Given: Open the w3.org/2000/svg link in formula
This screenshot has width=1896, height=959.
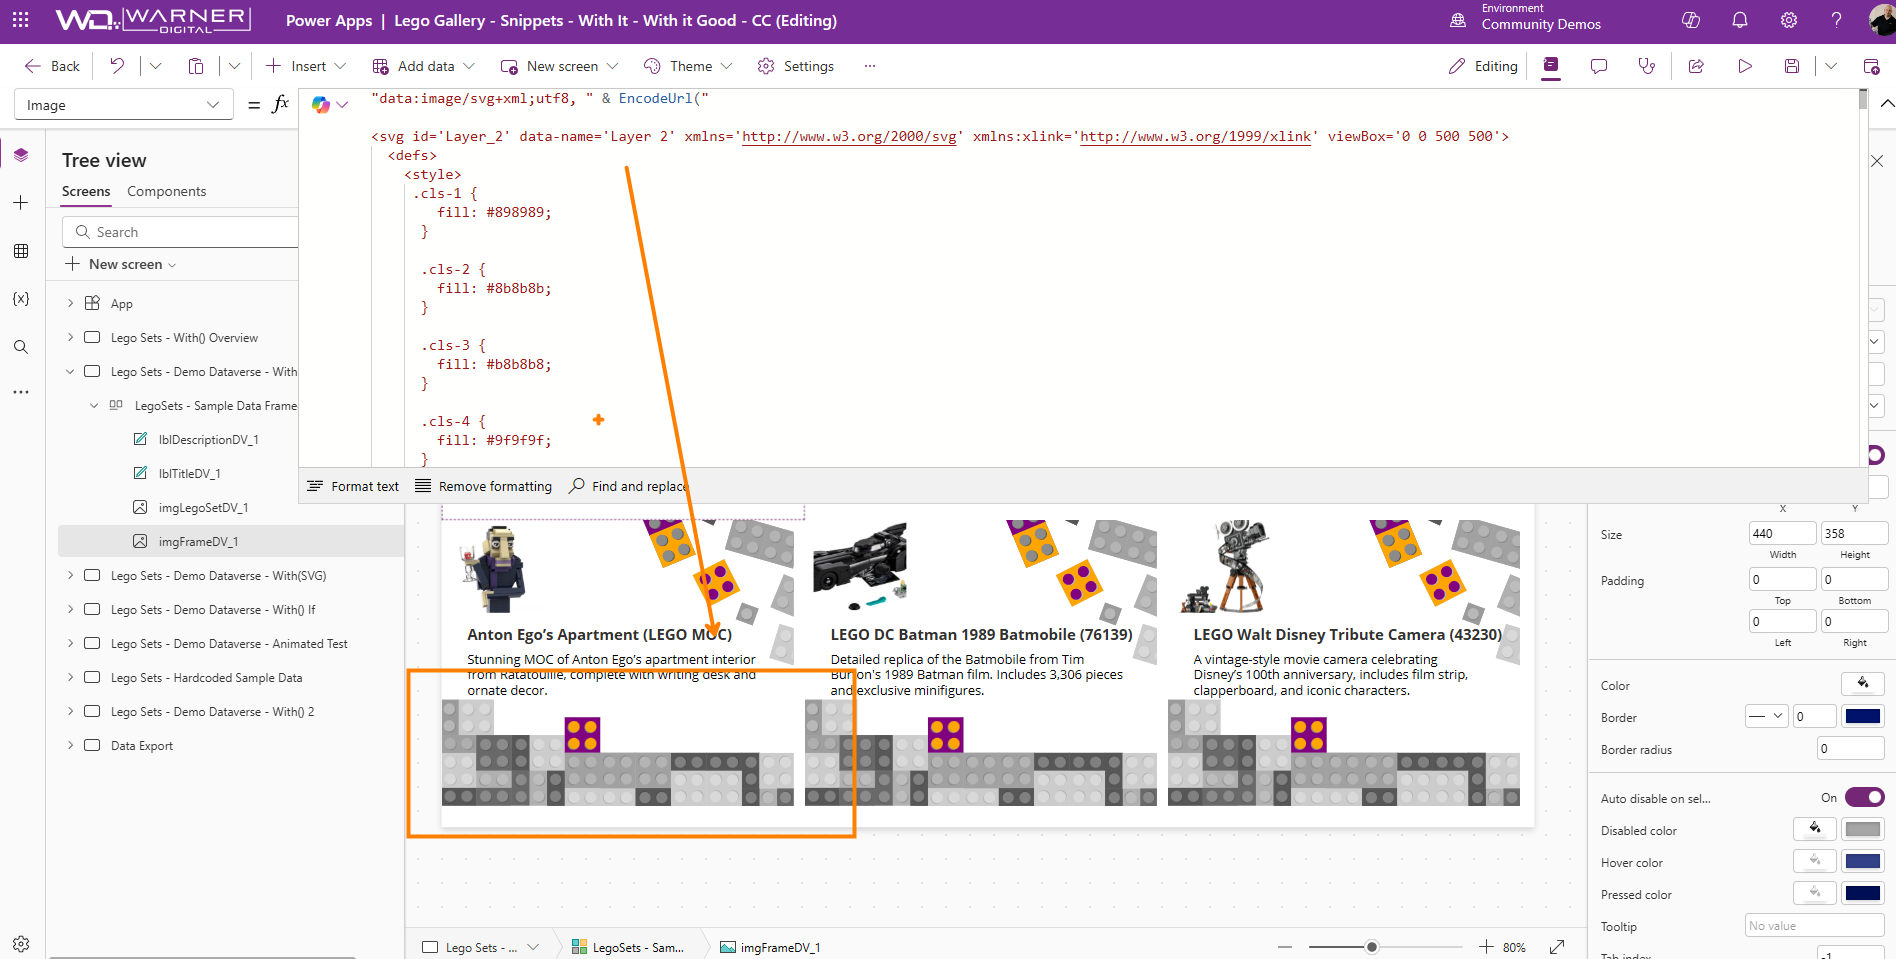Looking at the screenshot, I should pyautogui.click(x=849, y=136).
